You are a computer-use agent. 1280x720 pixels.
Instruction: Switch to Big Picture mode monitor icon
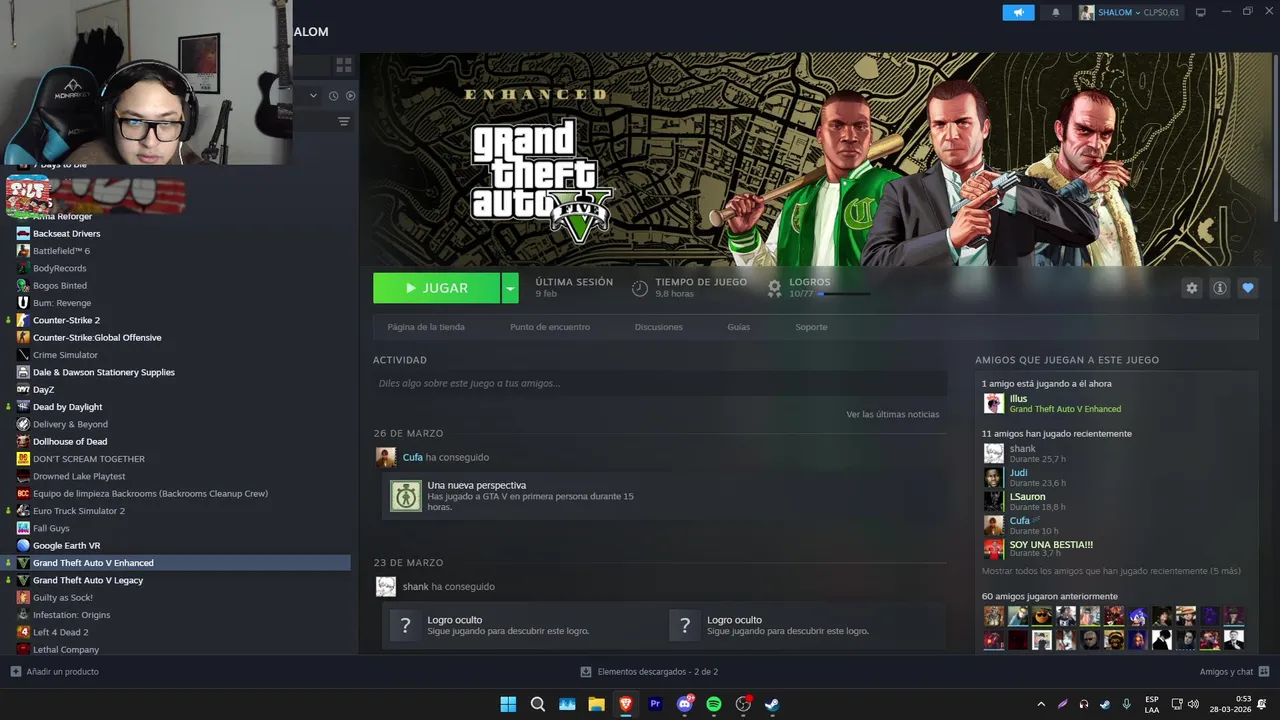tap(1201, 12)
